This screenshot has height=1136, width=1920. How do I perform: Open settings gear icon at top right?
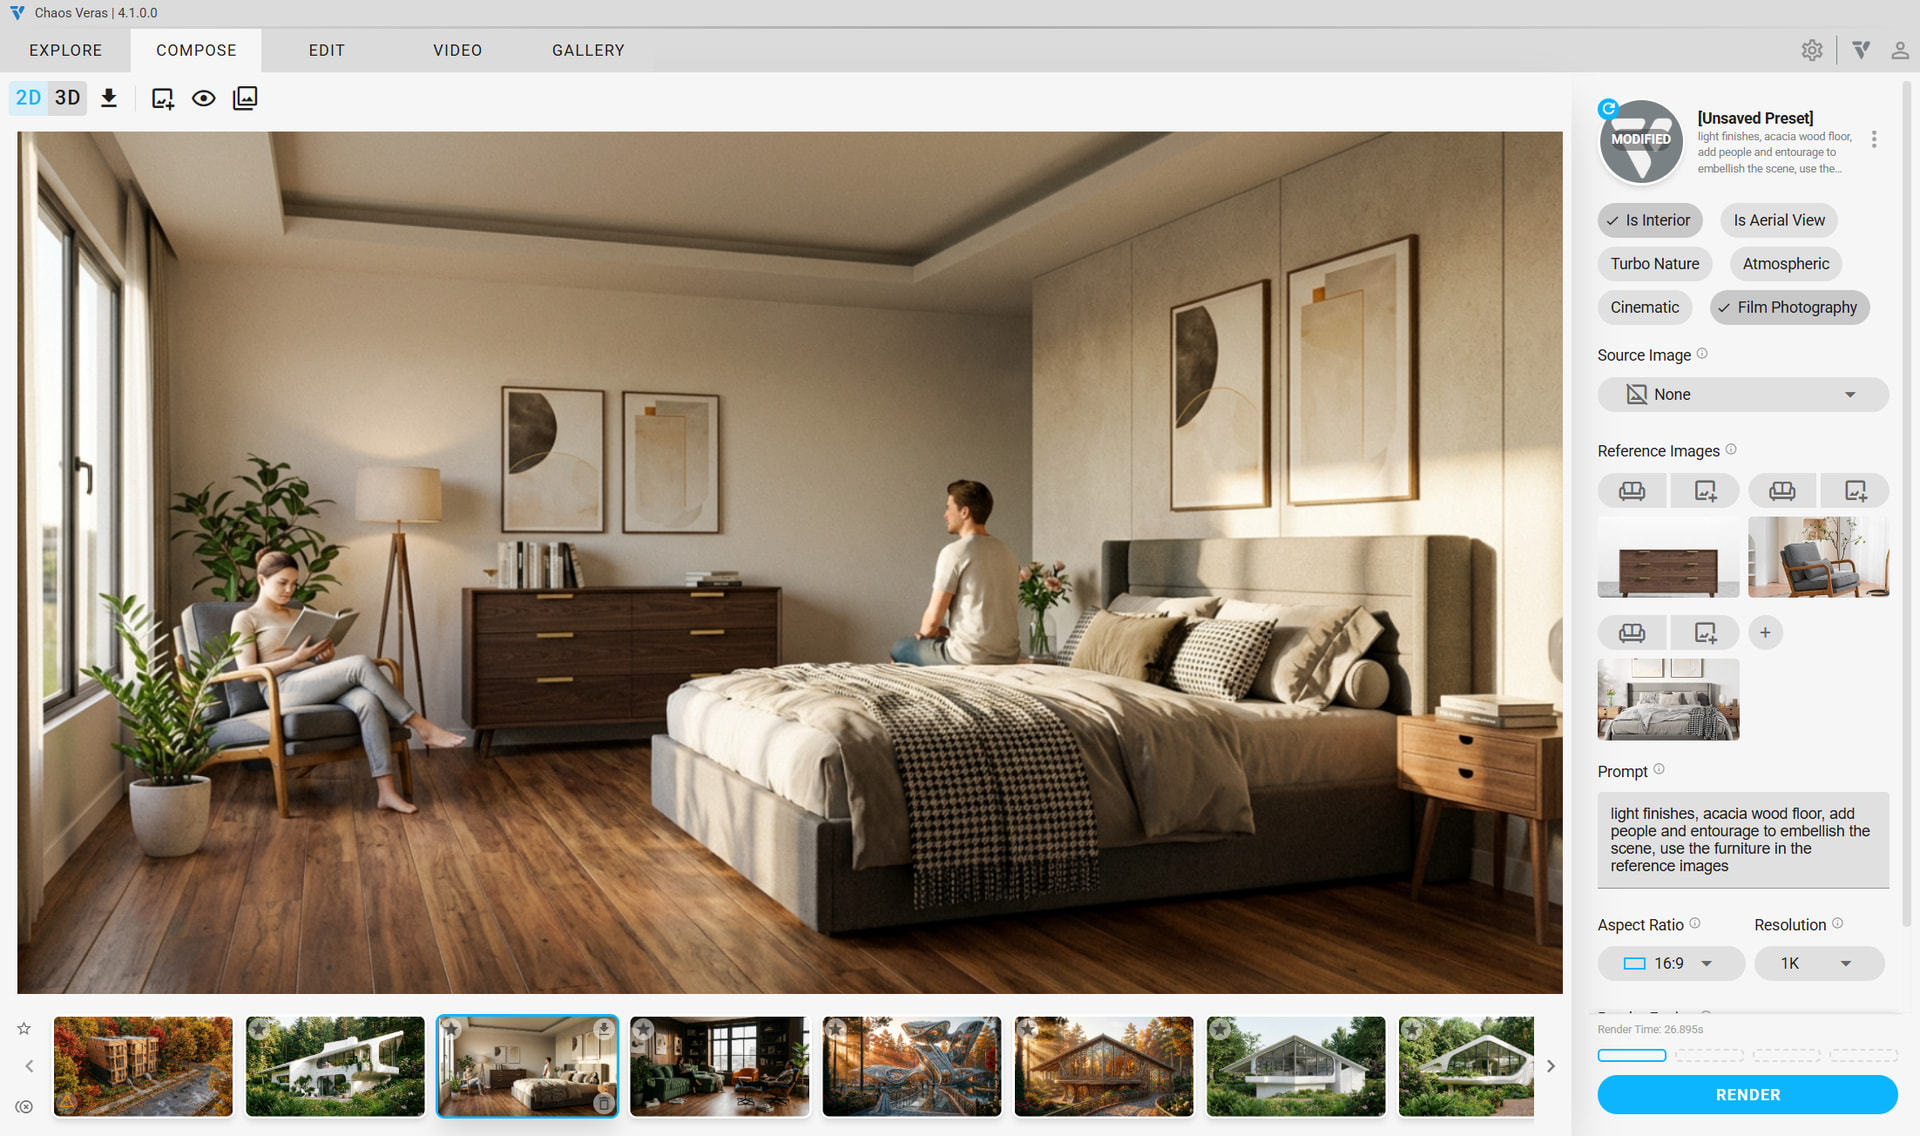tap(1811, 50)
